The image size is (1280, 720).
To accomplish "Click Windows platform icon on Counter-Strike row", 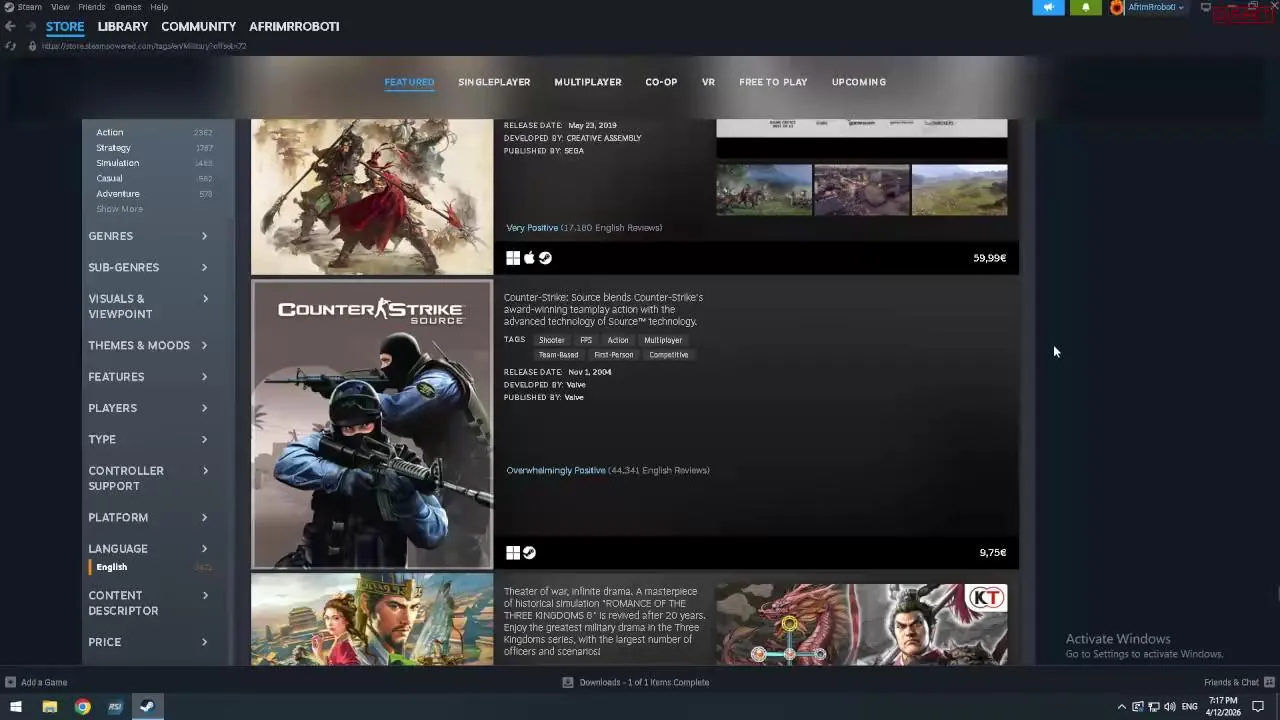I will 513,552.
